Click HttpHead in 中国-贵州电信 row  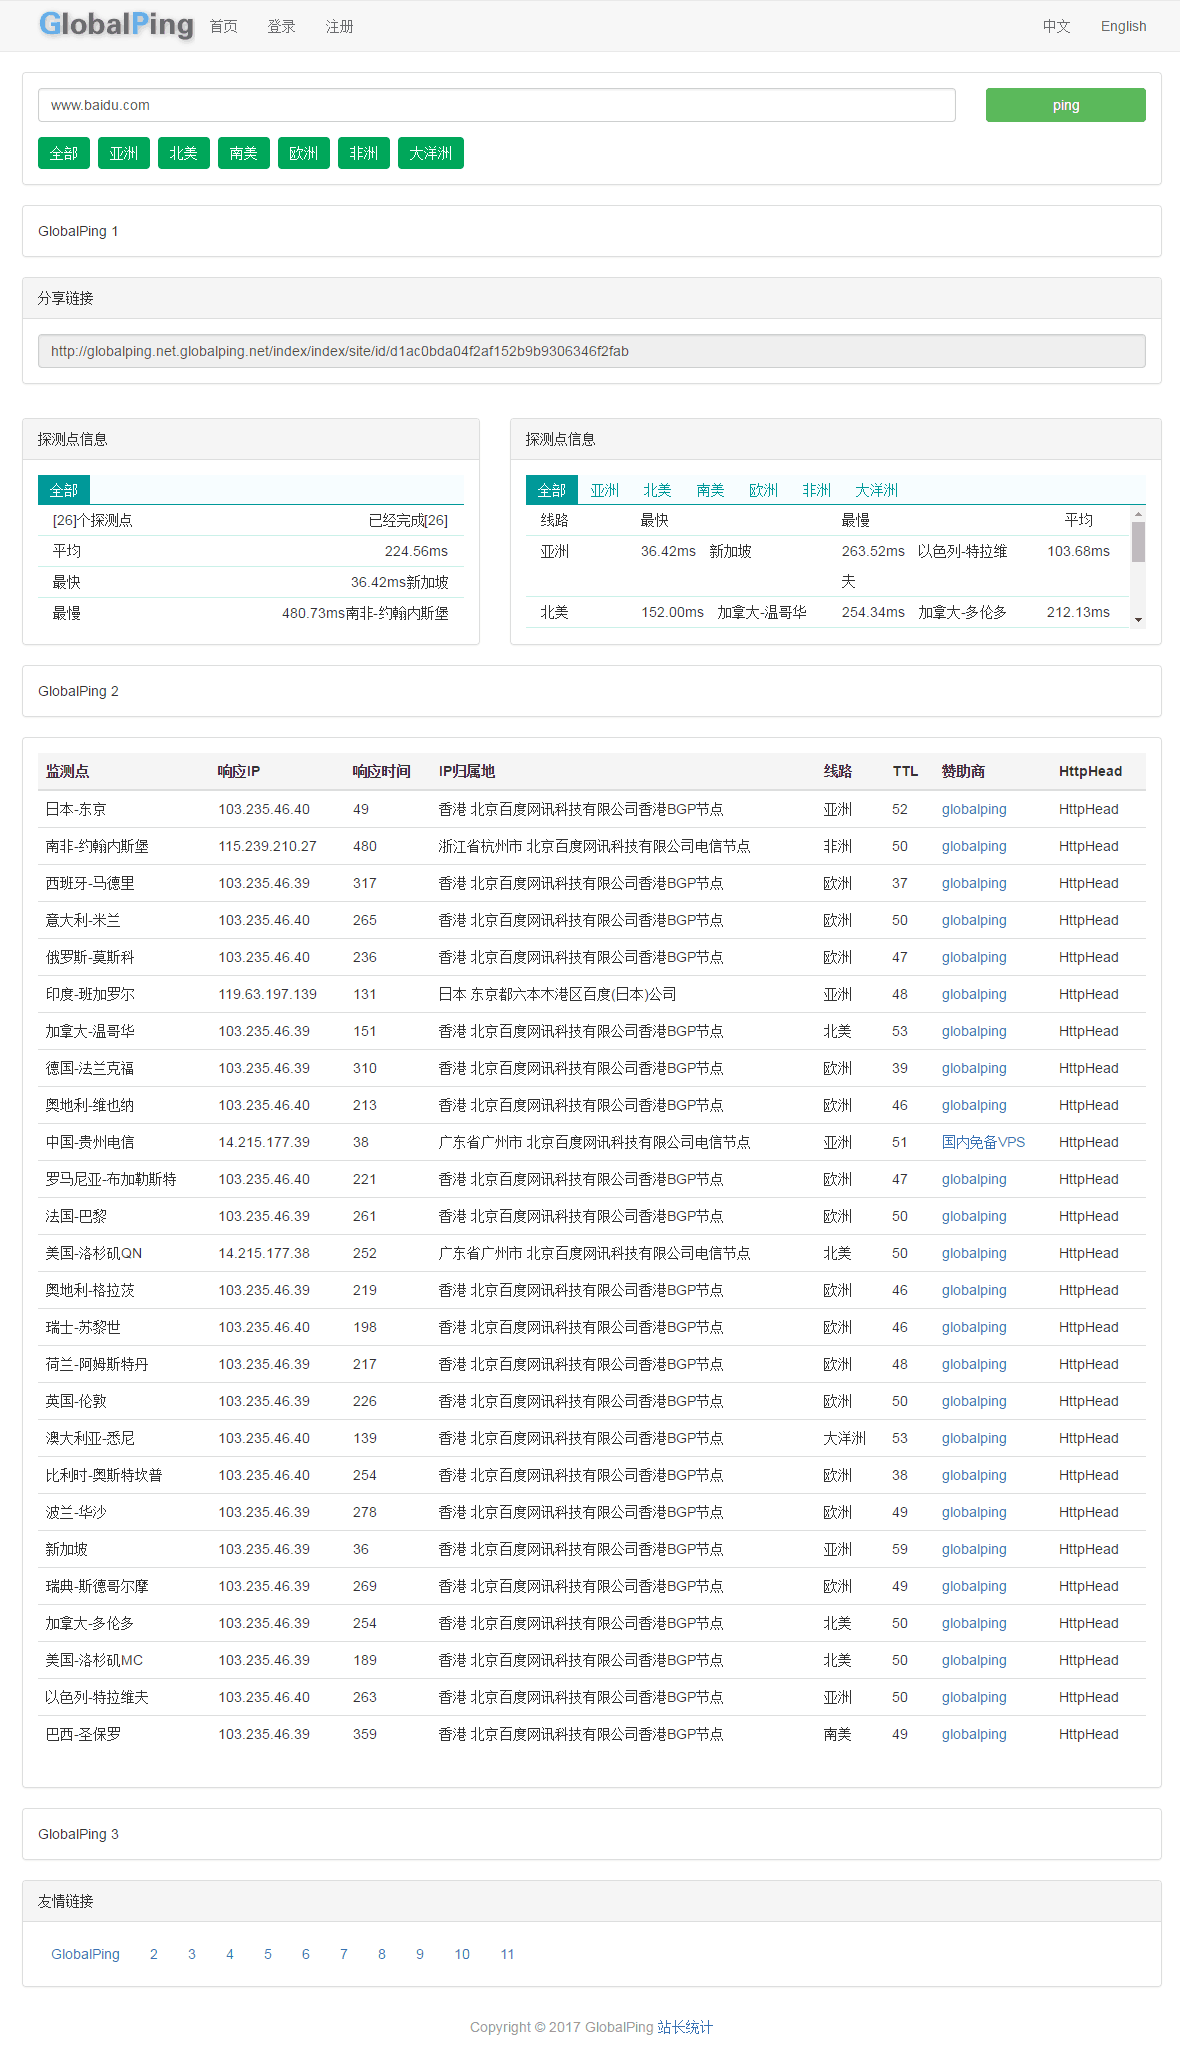tap(1089, 1142)
